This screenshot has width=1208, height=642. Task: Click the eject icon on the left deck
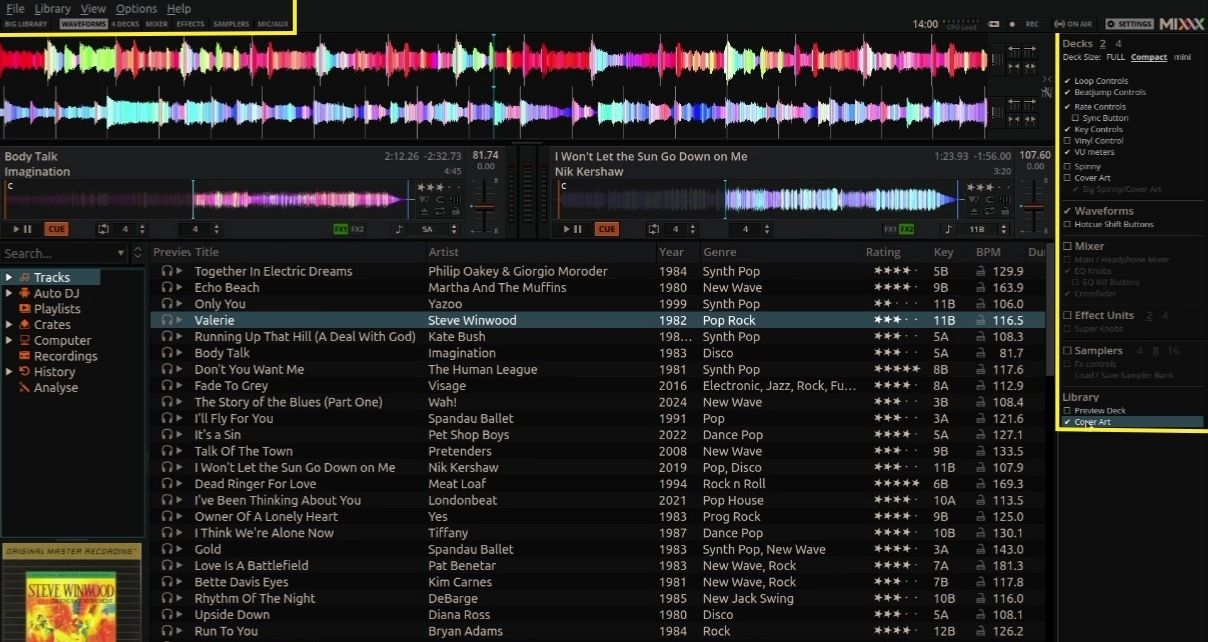(x=424, y=211)
